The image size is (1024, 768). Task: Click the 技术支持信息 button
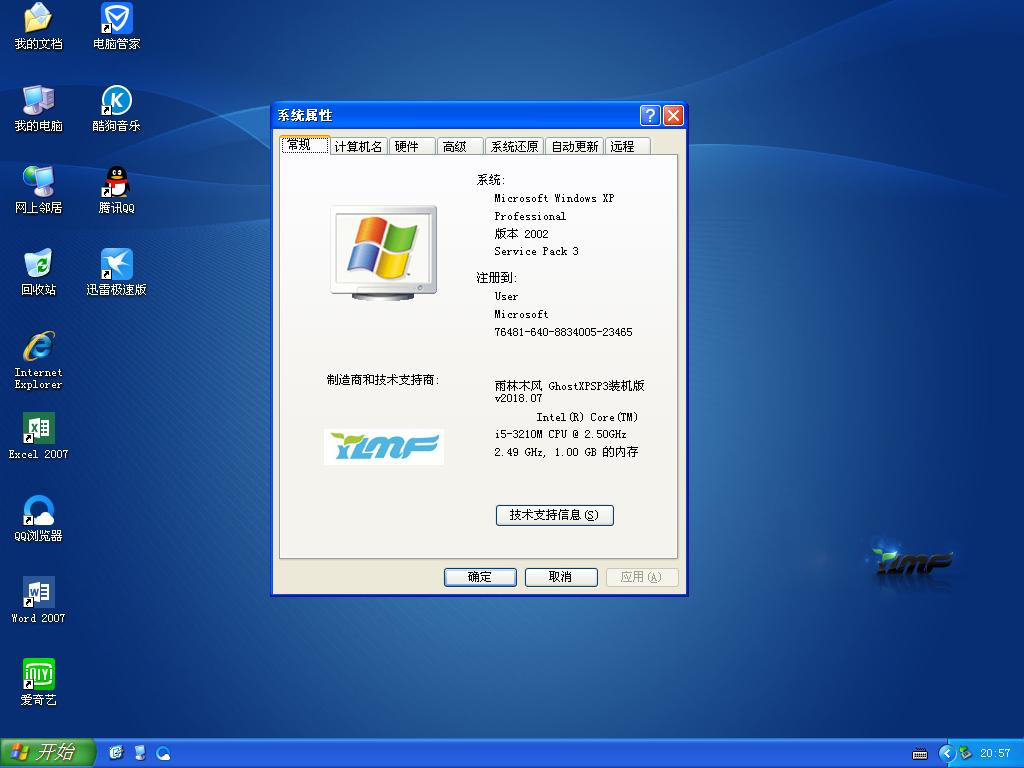pyautogui.click(x=554, y=515)
